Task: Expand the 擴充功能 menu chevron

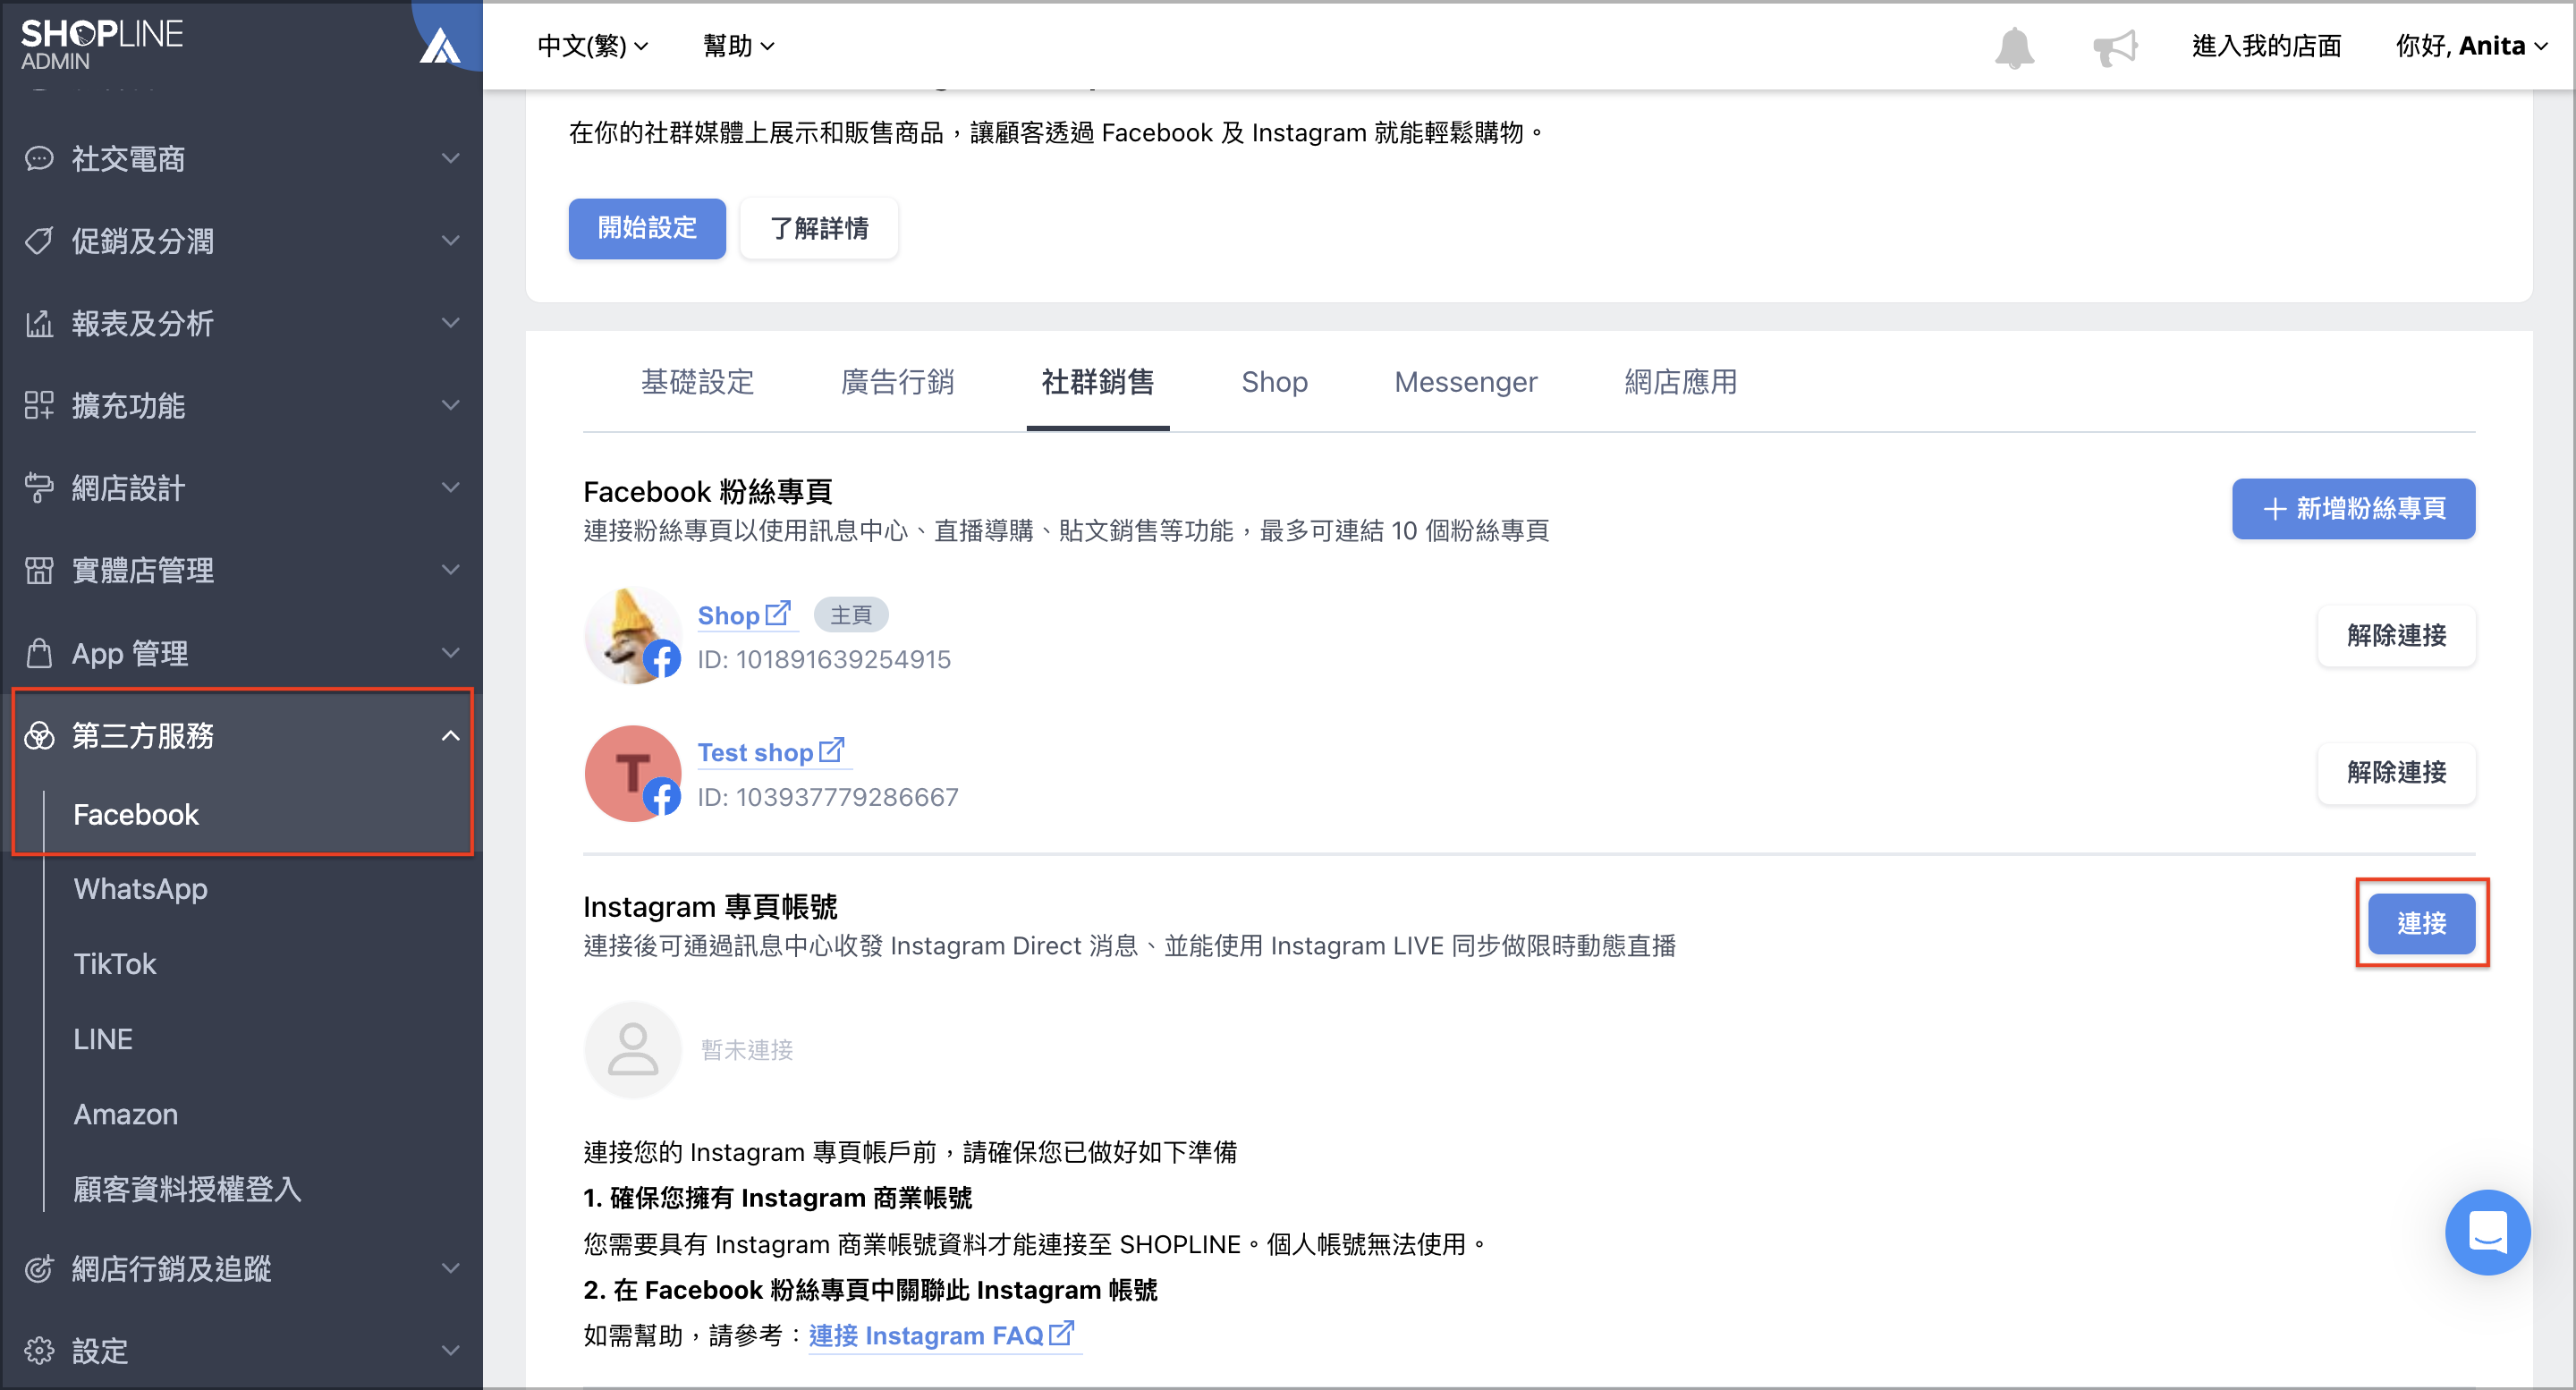Action: click(x=451, y=405)
